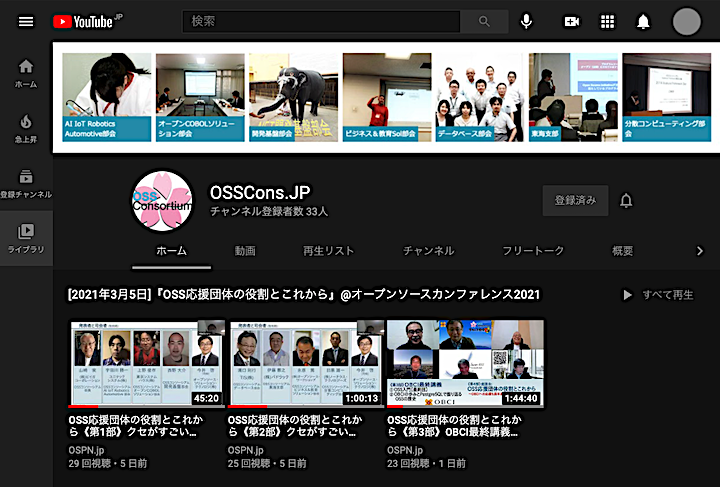
Task: Play the 1:00:13 第2部 video thumbnail
Action: pyautogui.click(x=306, y=363)
